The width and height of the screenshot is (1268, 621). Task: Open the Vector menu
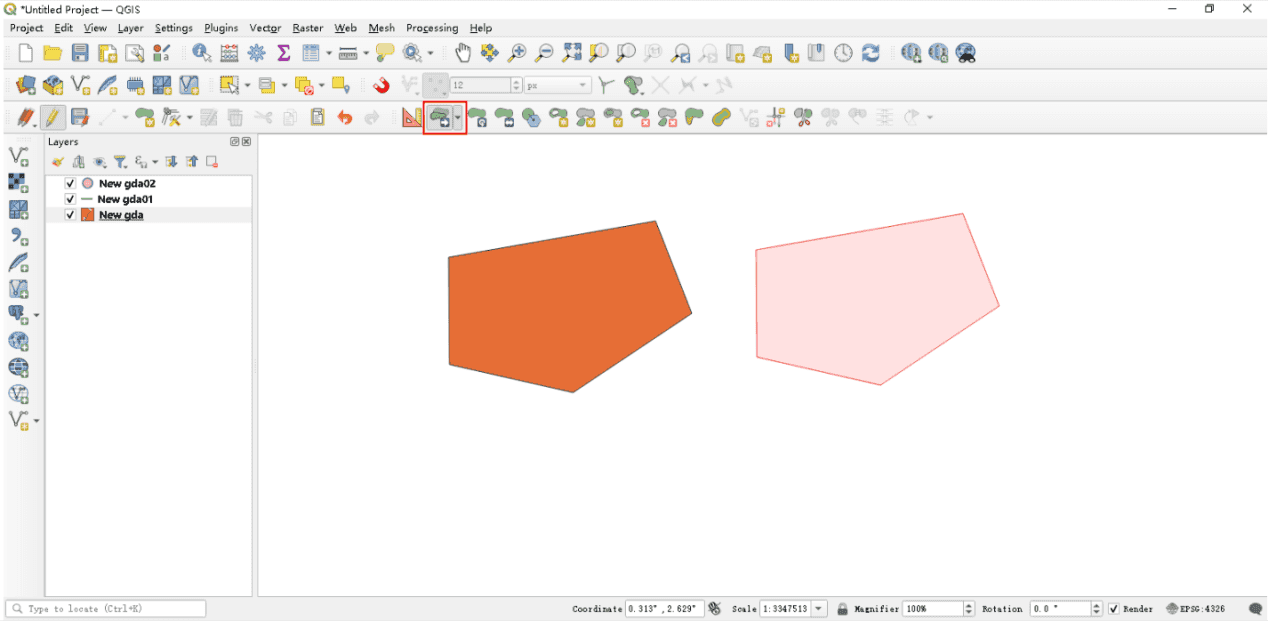coord(265,28)
